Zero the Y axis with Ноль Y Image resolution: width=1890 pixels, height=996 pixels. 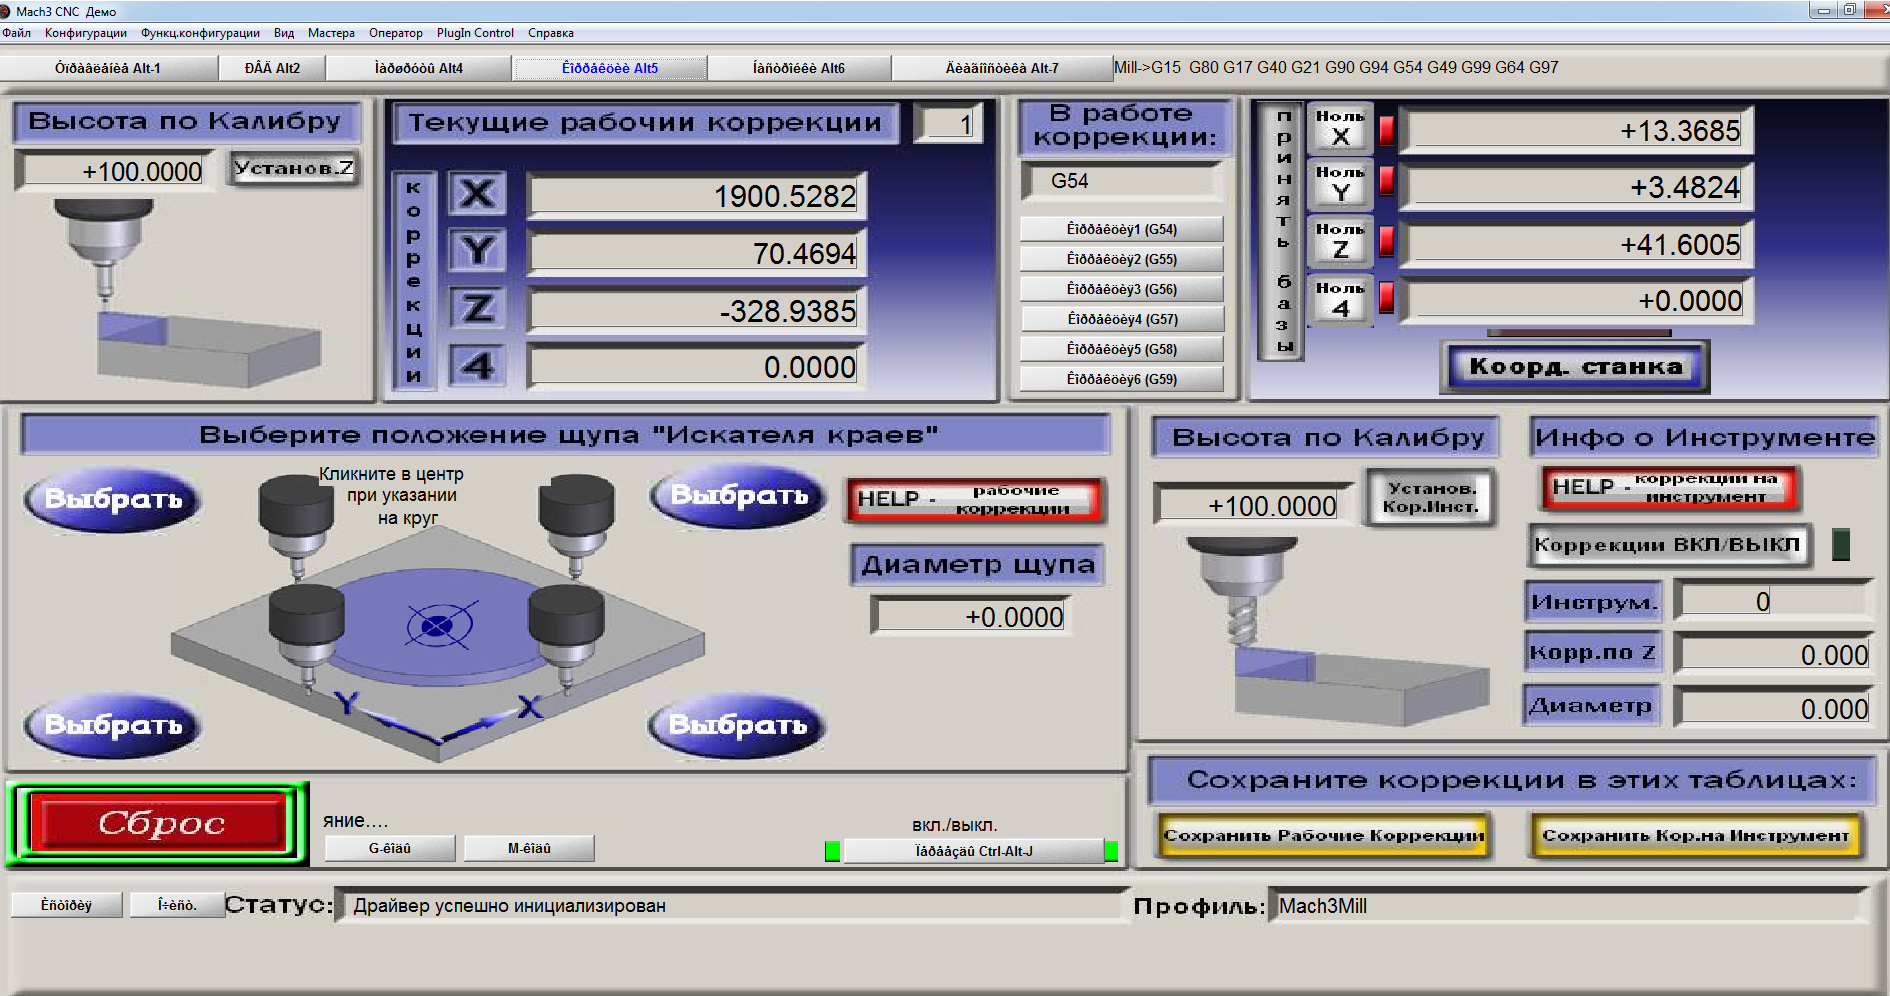pyautogui.click(x=1340, y=185)
